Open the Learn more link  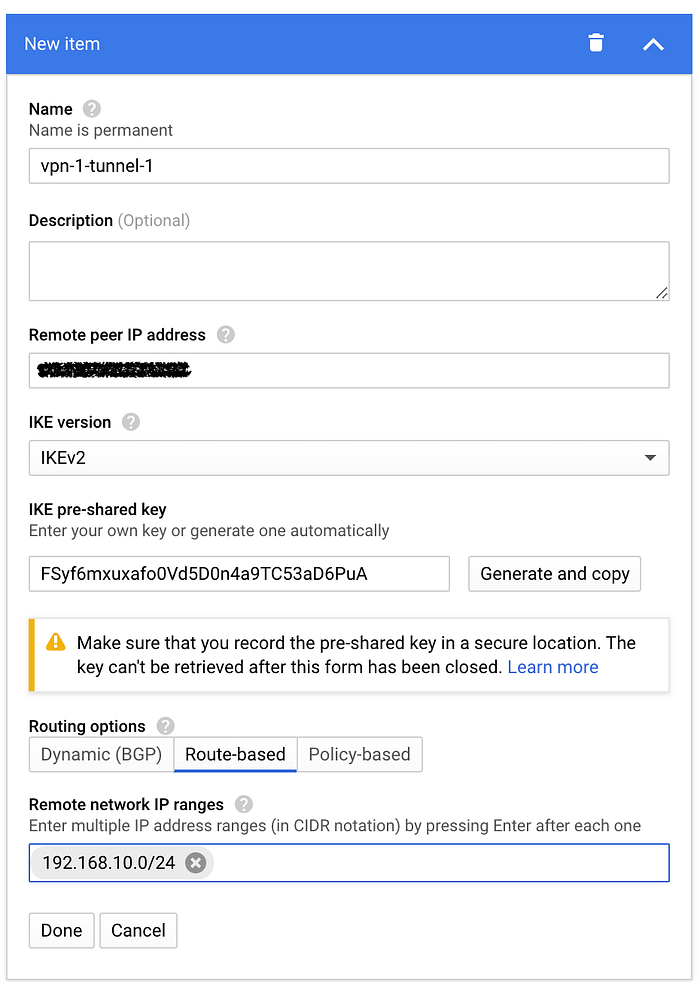[x=553, y=667]
